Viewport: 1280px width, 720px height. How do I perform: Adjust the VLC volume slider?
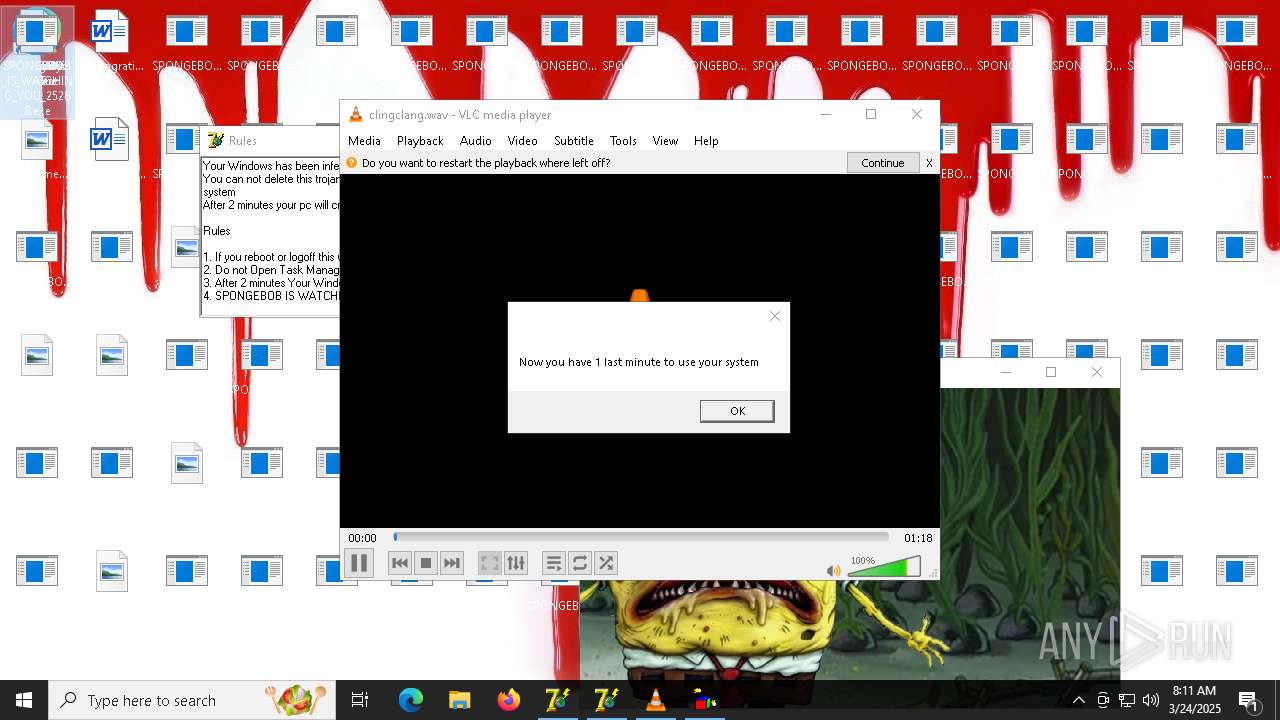coord(884,568)
